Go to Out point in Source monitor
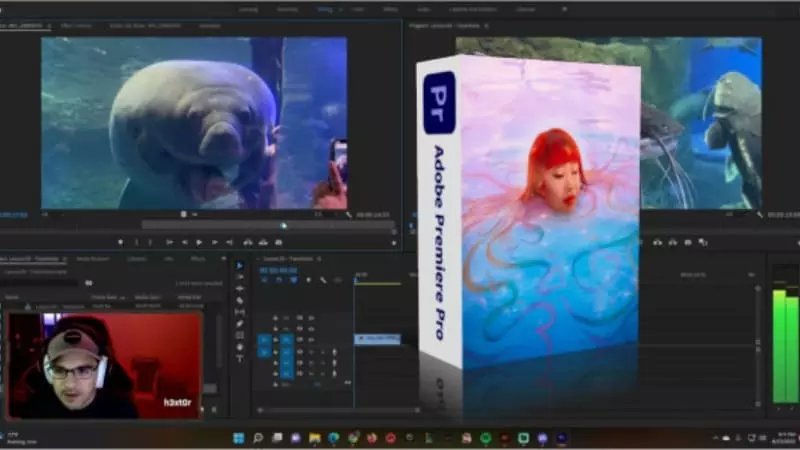 pos(230,243)
